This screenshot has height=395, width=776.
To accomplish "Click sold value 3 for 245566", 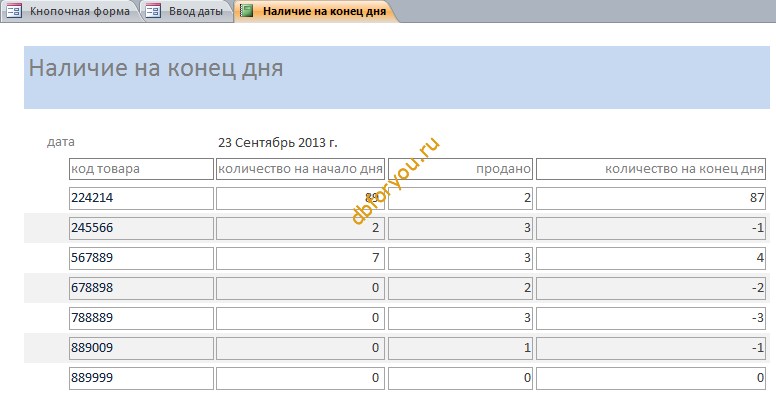I will (460, 228).
